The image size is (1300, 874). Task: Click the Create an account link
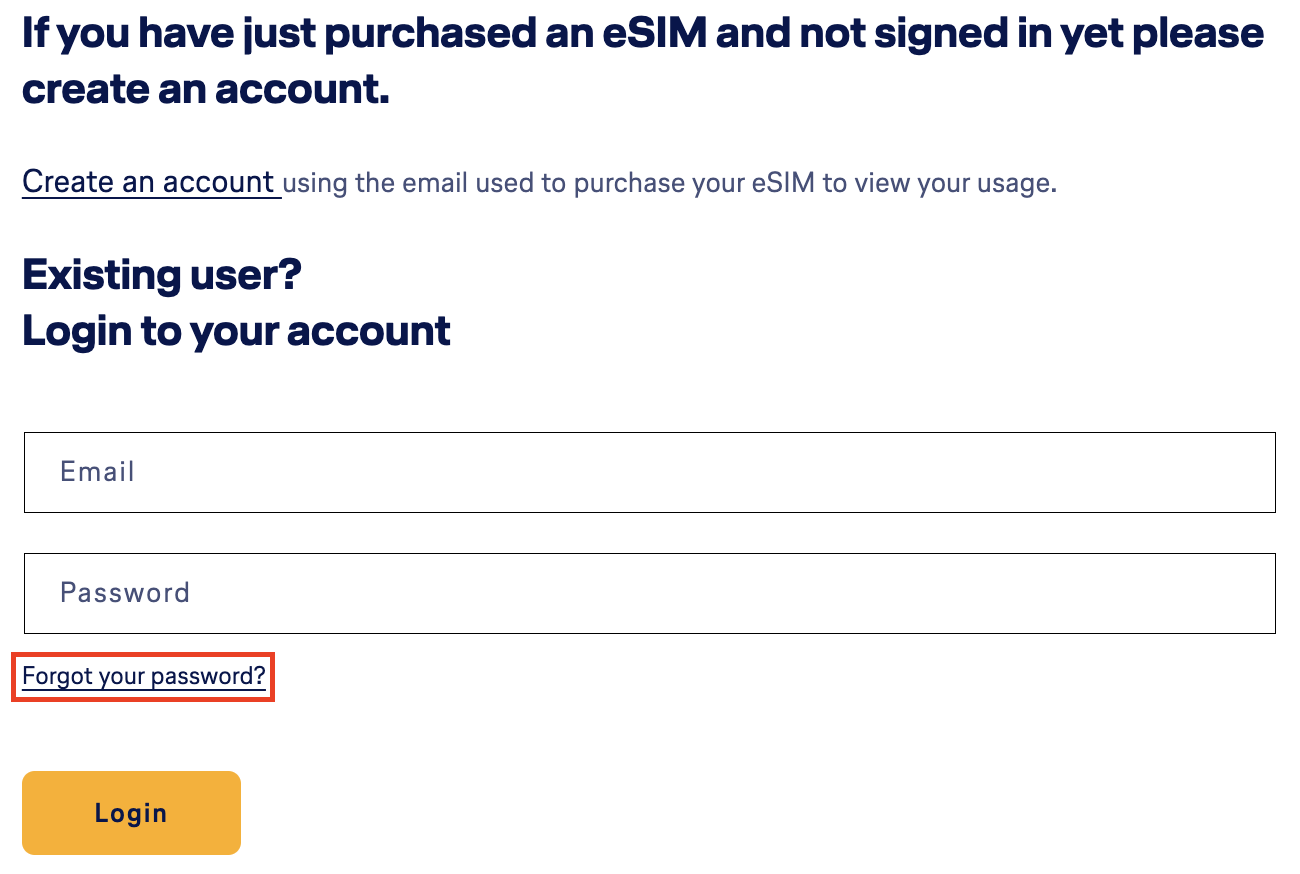click(x=149, y=182)
